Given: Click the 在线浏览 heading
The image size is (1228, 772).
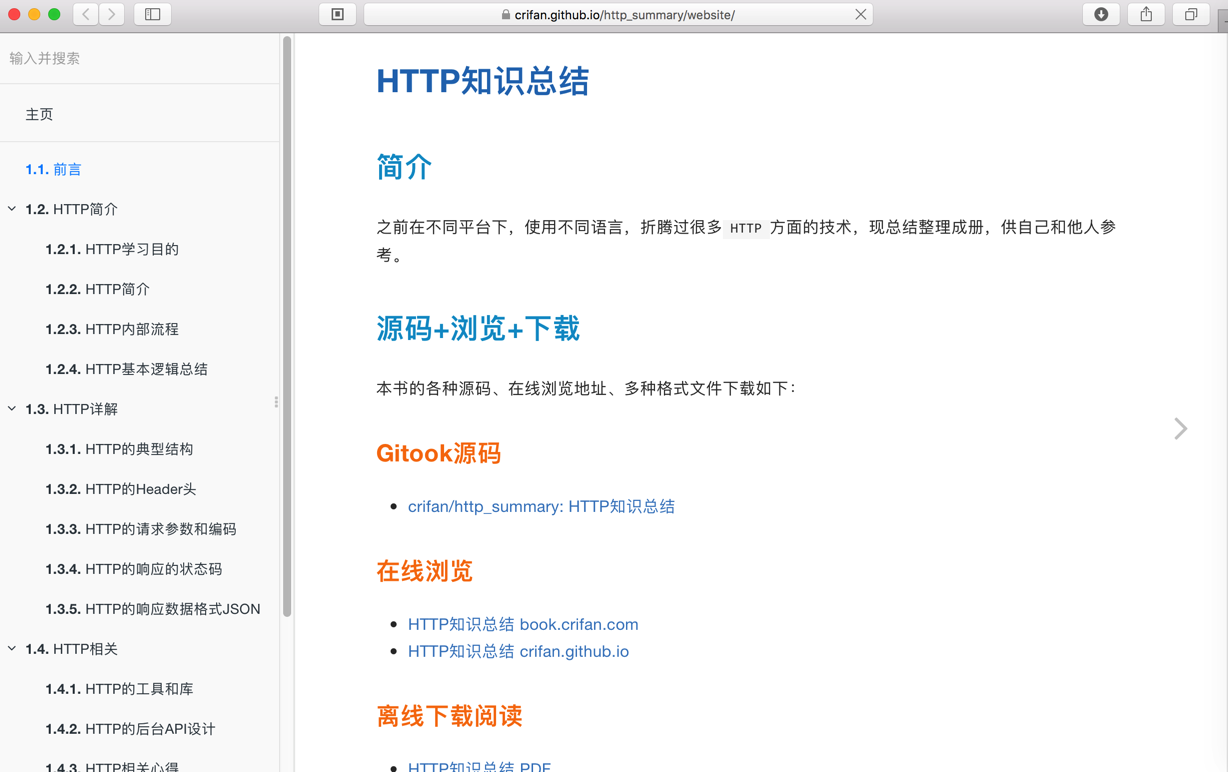Looking at the screenshot, I should click(x=424, y=571).
